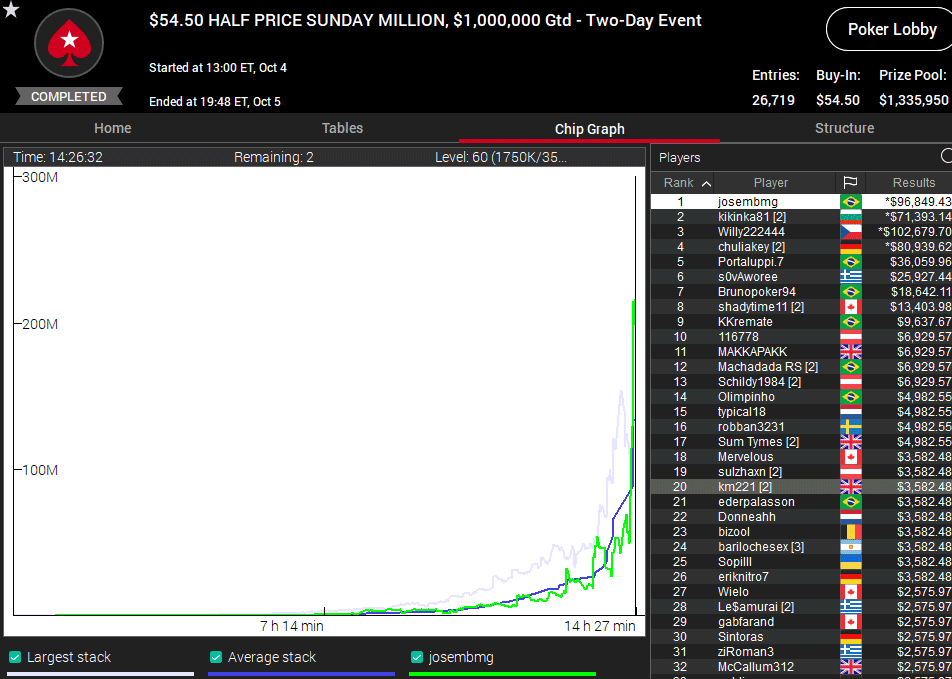Screen dimensions: 952x679
Task: Click the Average stack blue line swatch
Action: pyautogui.click(x=301, y=674)
